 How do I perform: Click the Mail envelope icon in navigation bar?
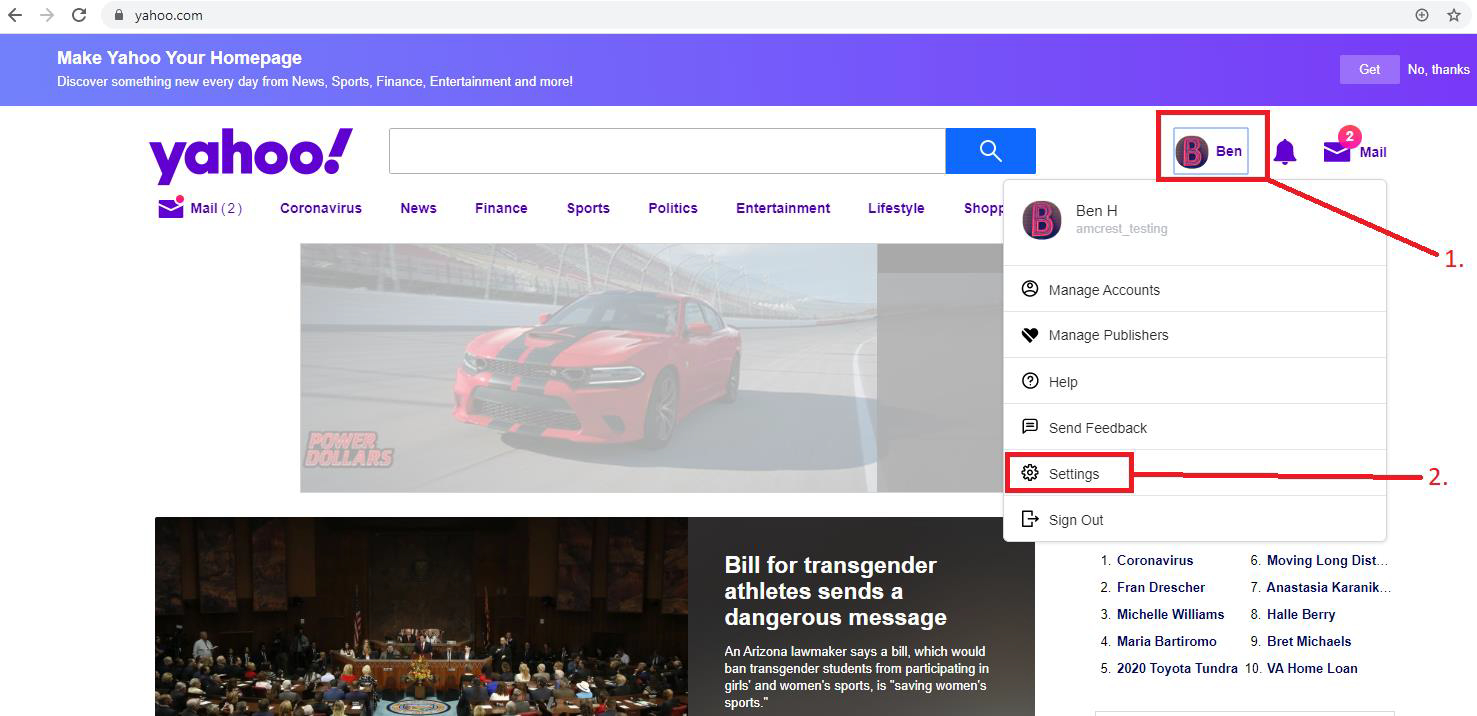click(170, 208)
